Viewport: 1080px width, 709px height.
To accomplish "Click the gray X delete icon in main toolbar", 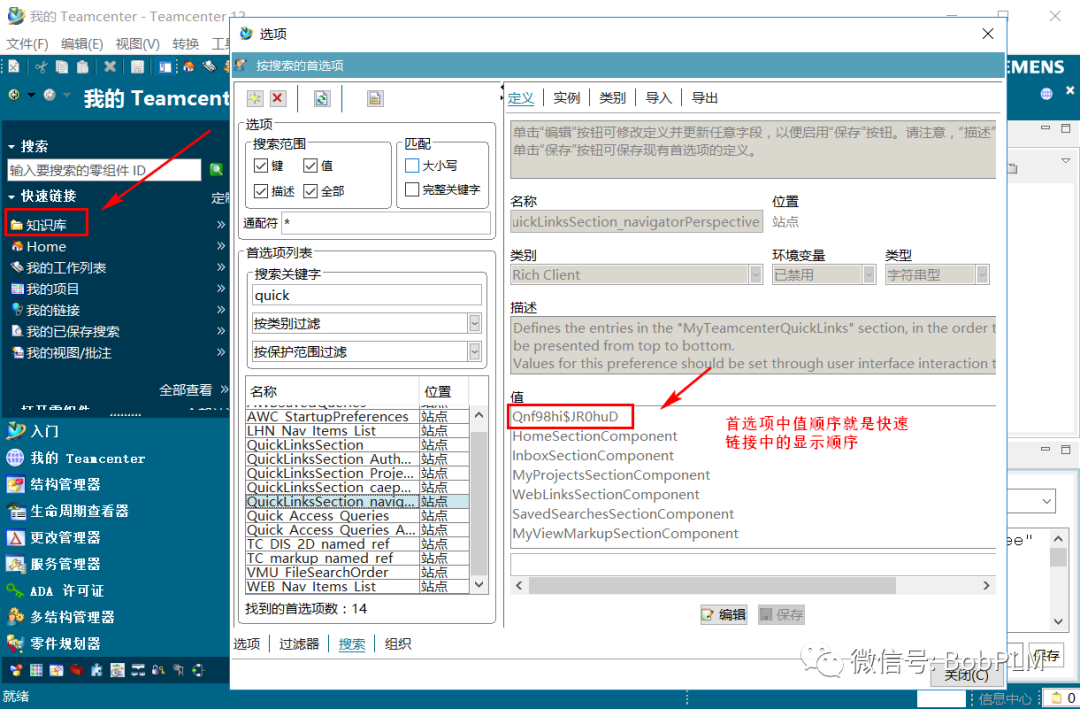I will 110,67.
